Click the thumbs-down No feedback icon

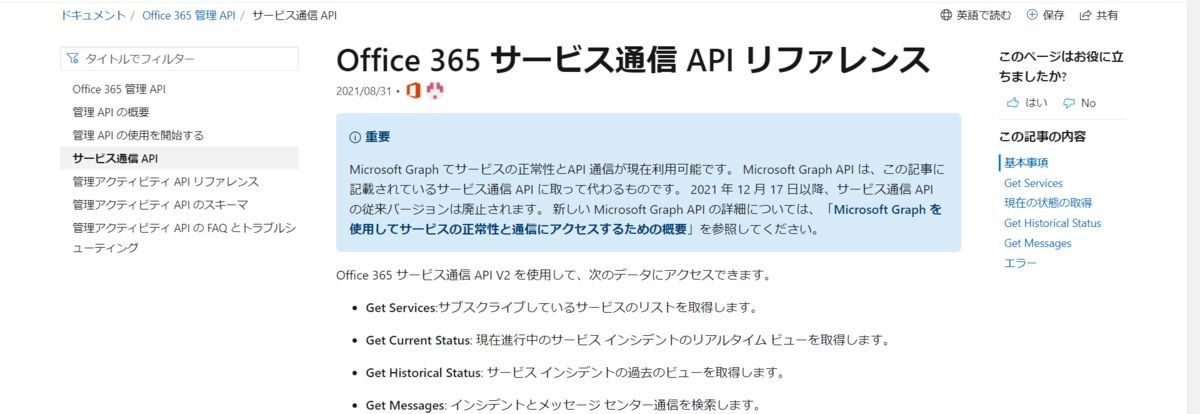tap(1069, 103)
